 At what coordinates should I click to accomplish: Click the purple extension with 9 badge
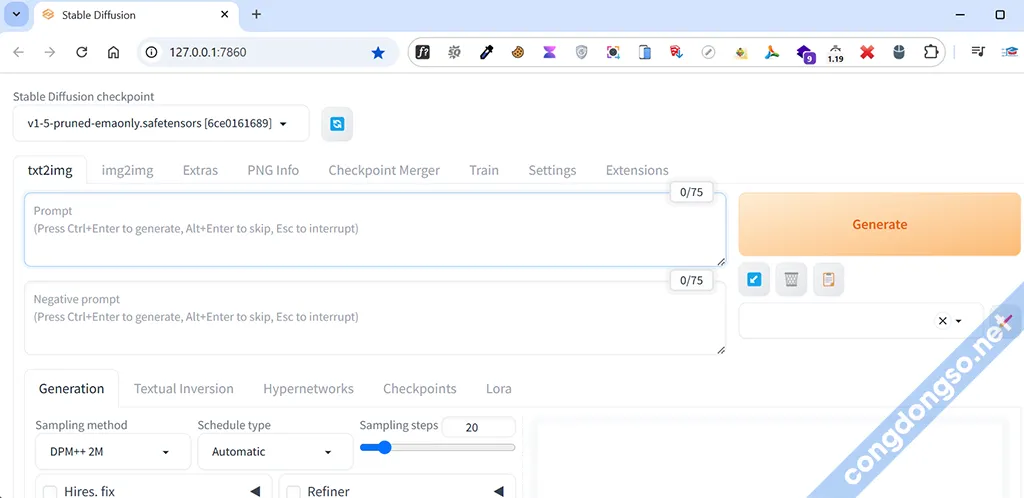coord(805,54)
